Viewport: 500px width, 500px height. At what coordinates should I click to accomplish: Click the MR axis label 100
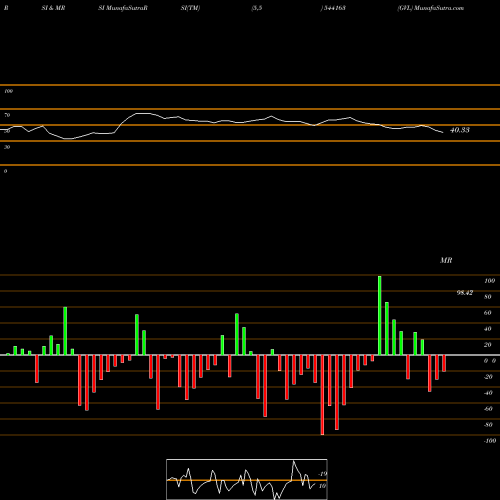[x=489, y=281]
